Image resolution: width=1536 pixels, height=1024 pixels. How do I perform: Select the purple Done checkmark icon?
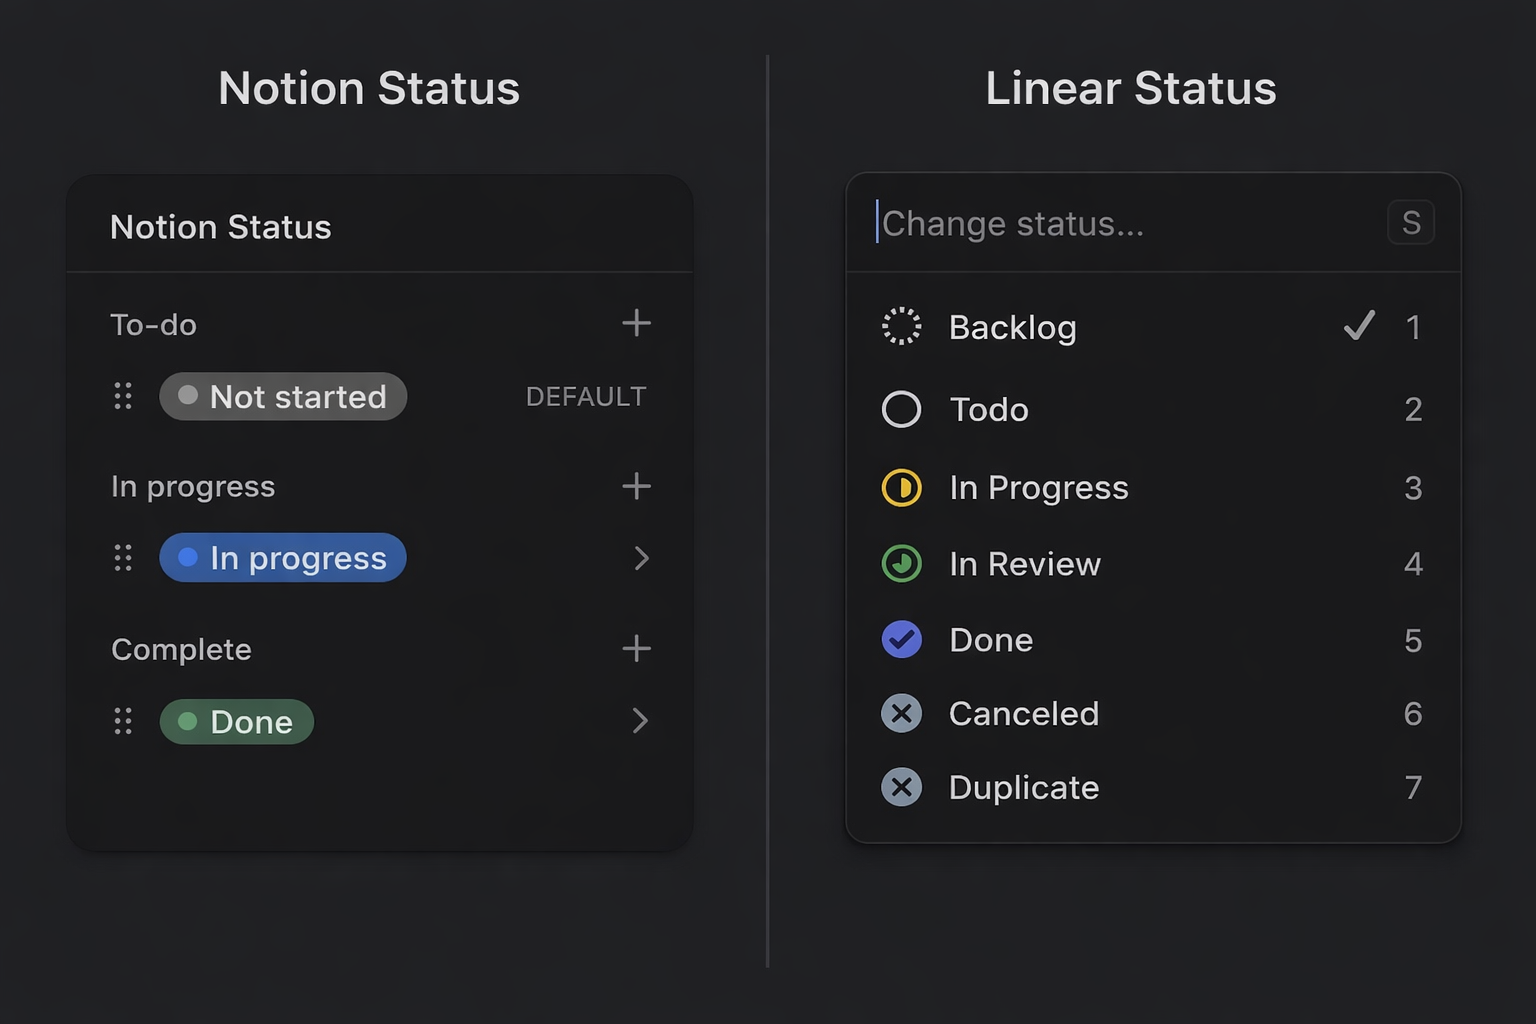[x=901, y=639]
